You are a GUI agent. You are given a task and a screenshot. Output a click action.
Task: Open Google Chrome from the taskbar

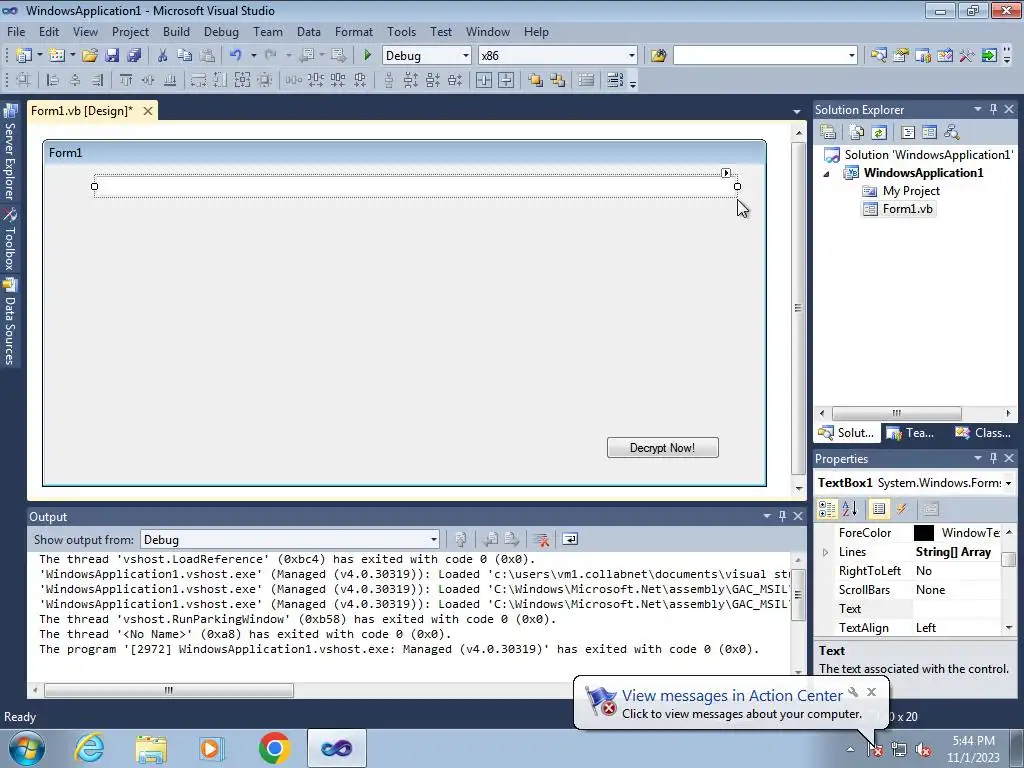click(274, 748)
